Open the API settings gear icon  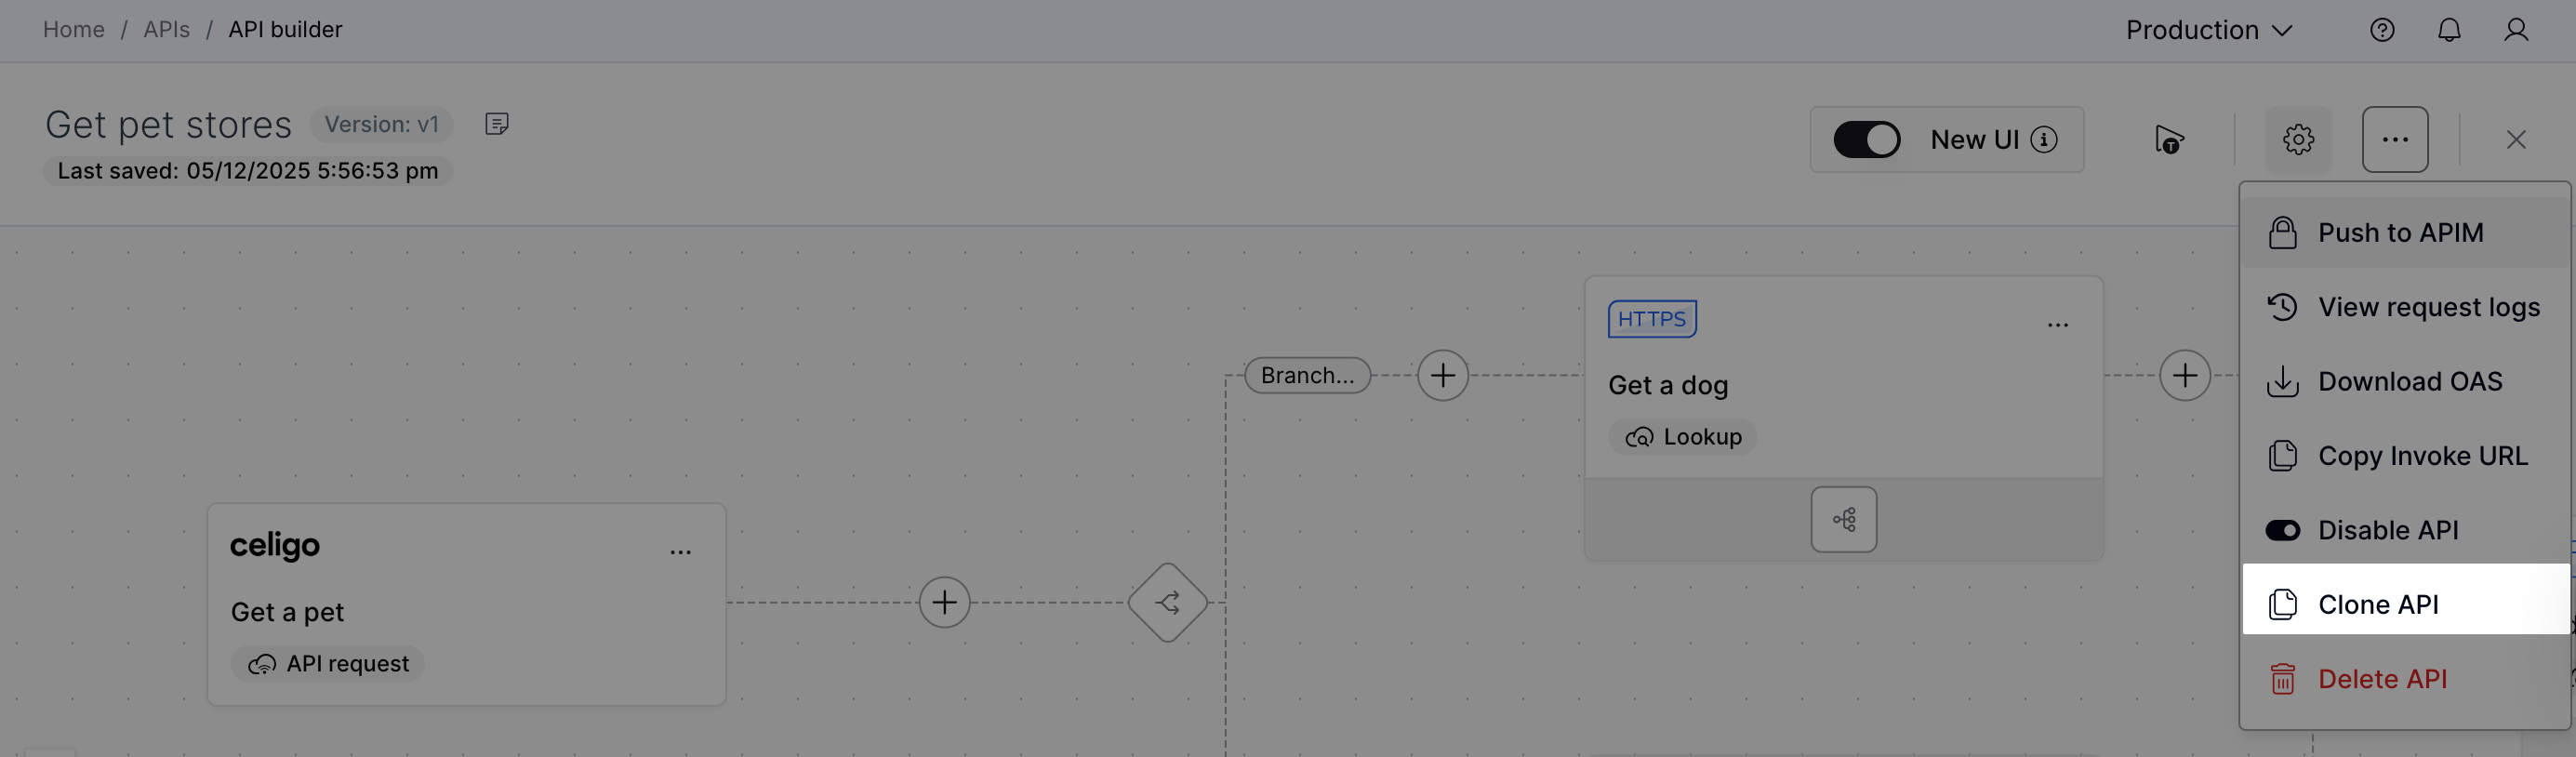point(2298,139)
